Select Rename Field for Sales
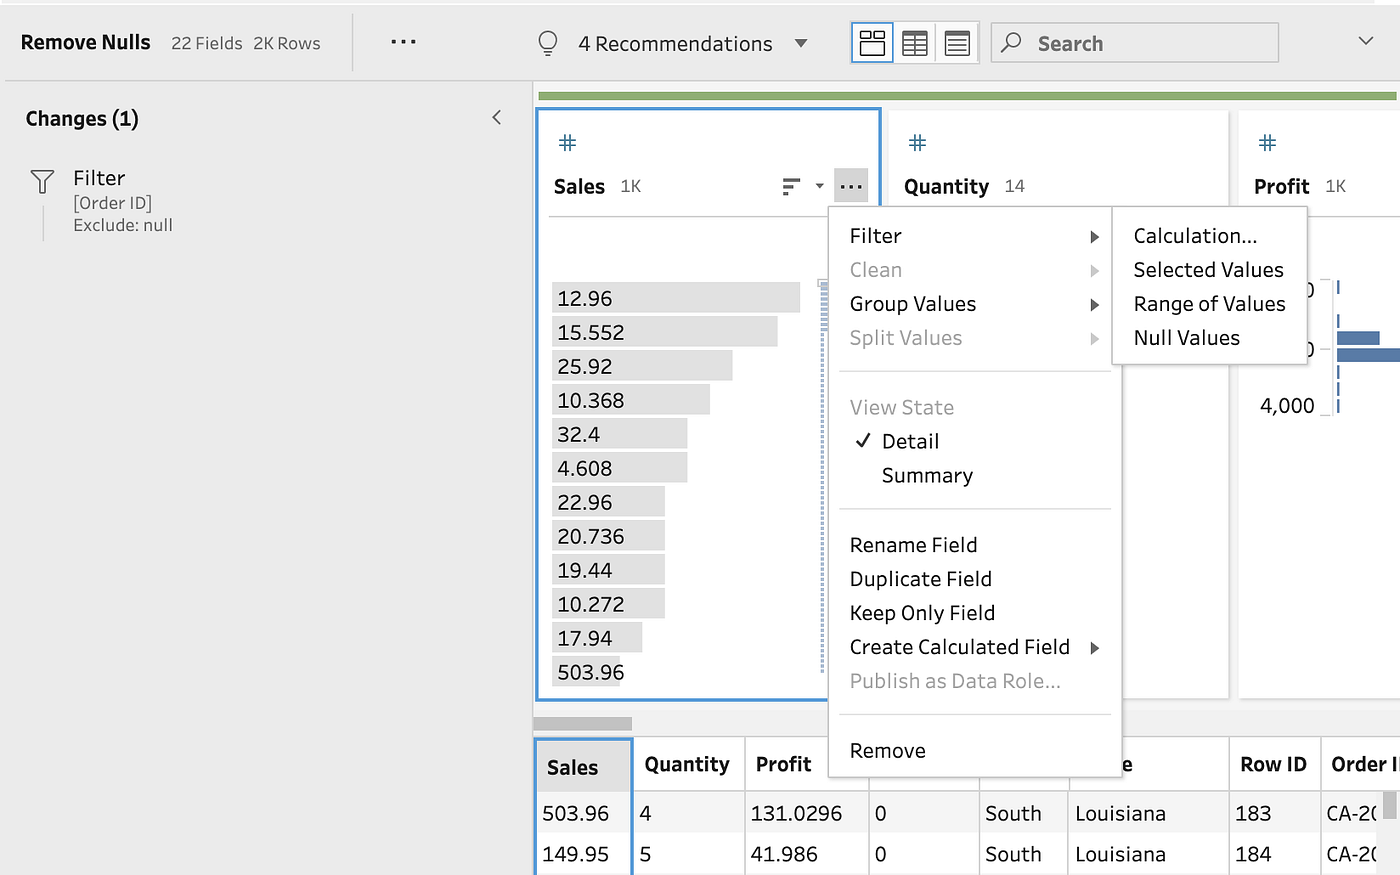 (x=913, y=544)
